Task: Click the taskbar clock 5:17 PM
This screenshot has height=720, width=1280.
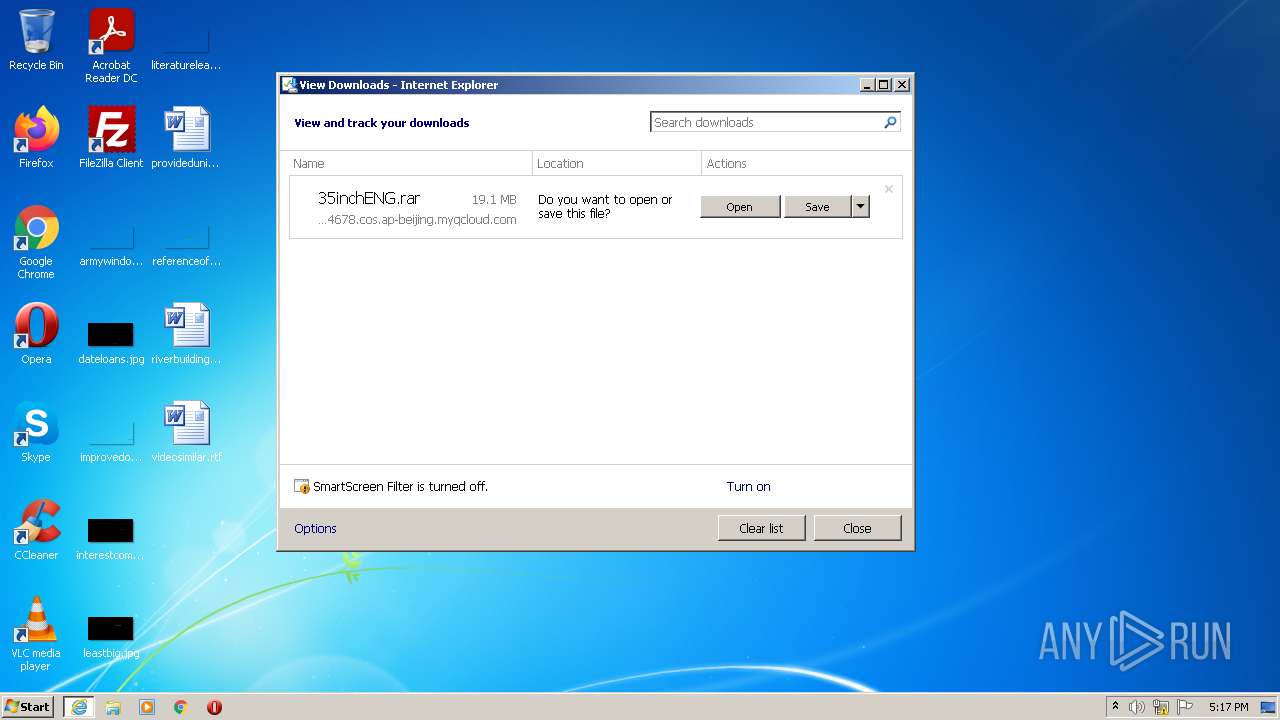Action: tap(1228, 707)
